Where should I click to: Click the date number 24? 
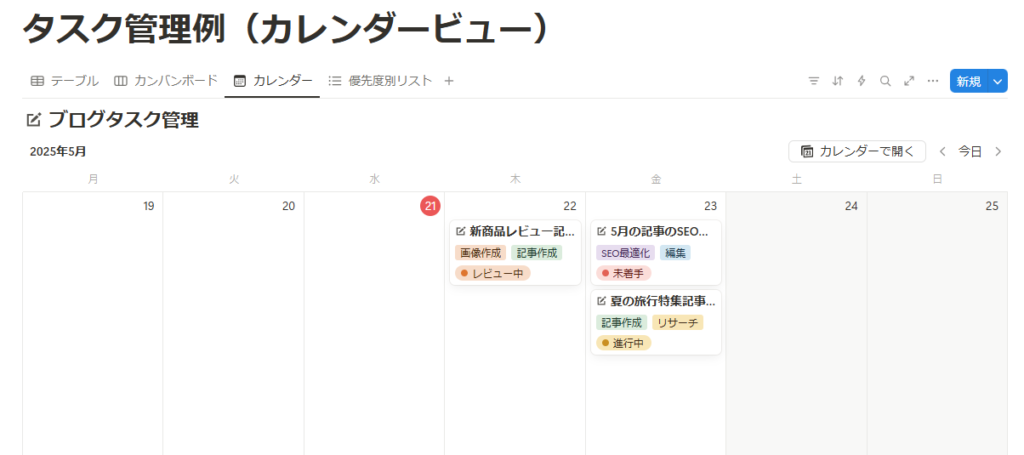click(x=851, y=206)
